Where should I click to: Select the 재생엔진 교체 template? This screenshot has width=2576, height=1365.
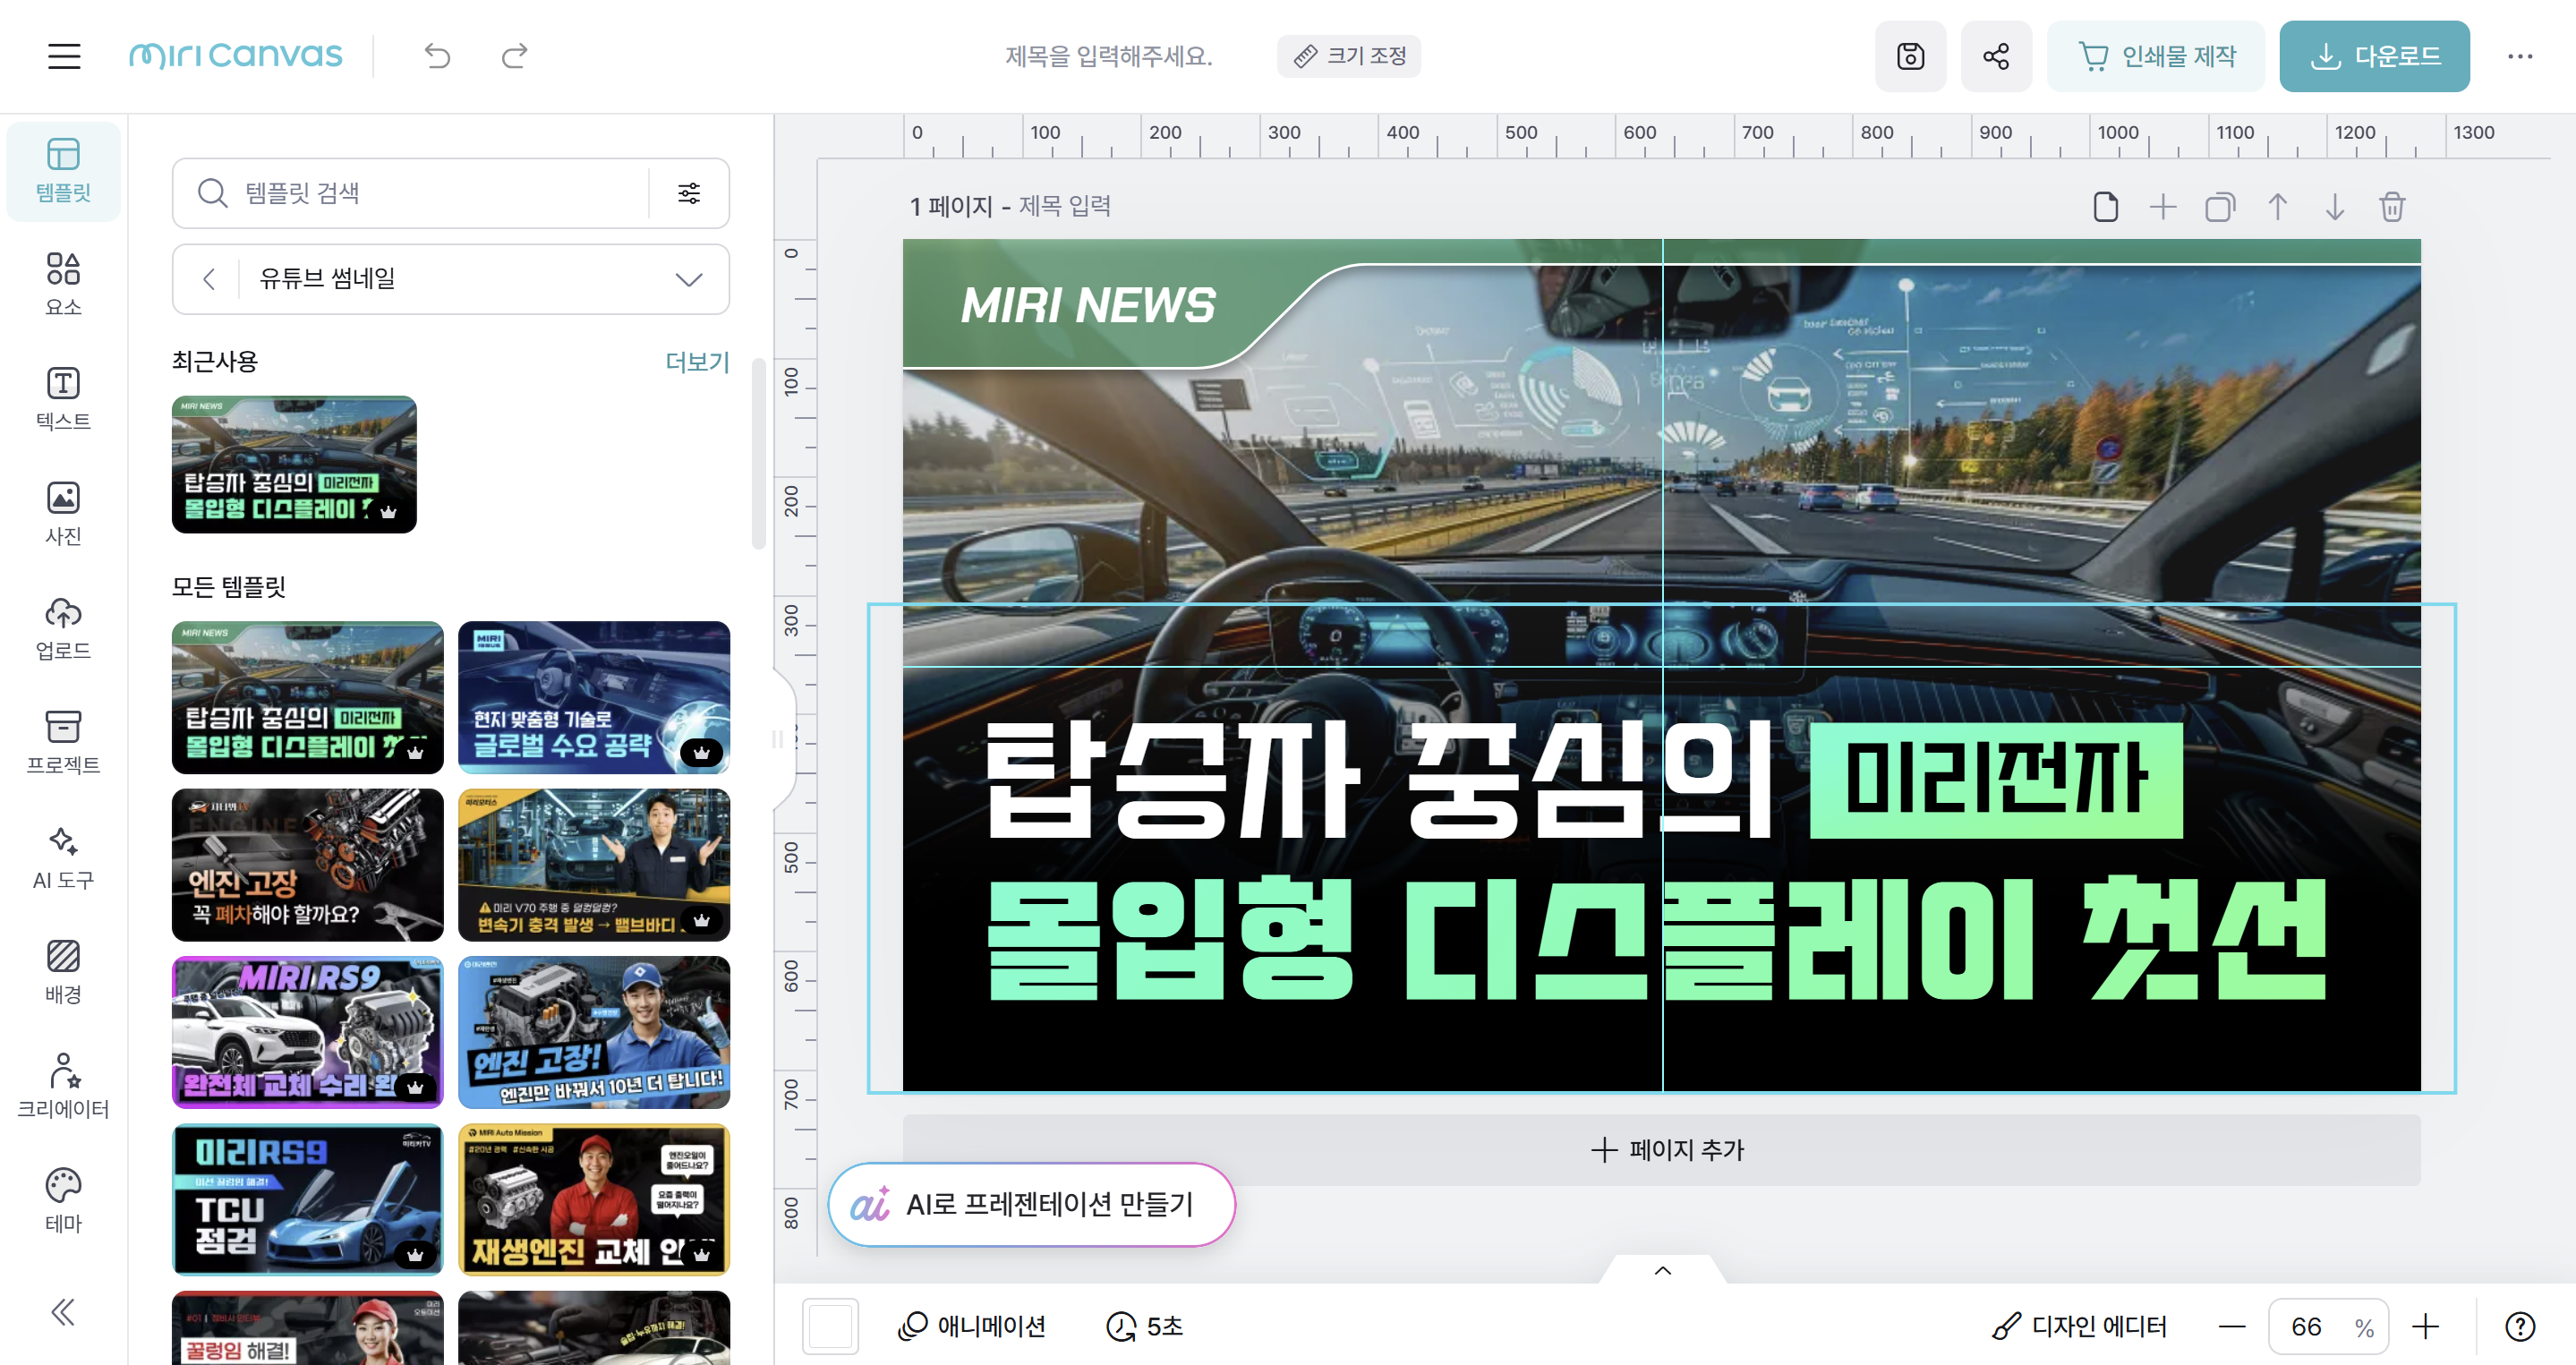point(594,1200)
